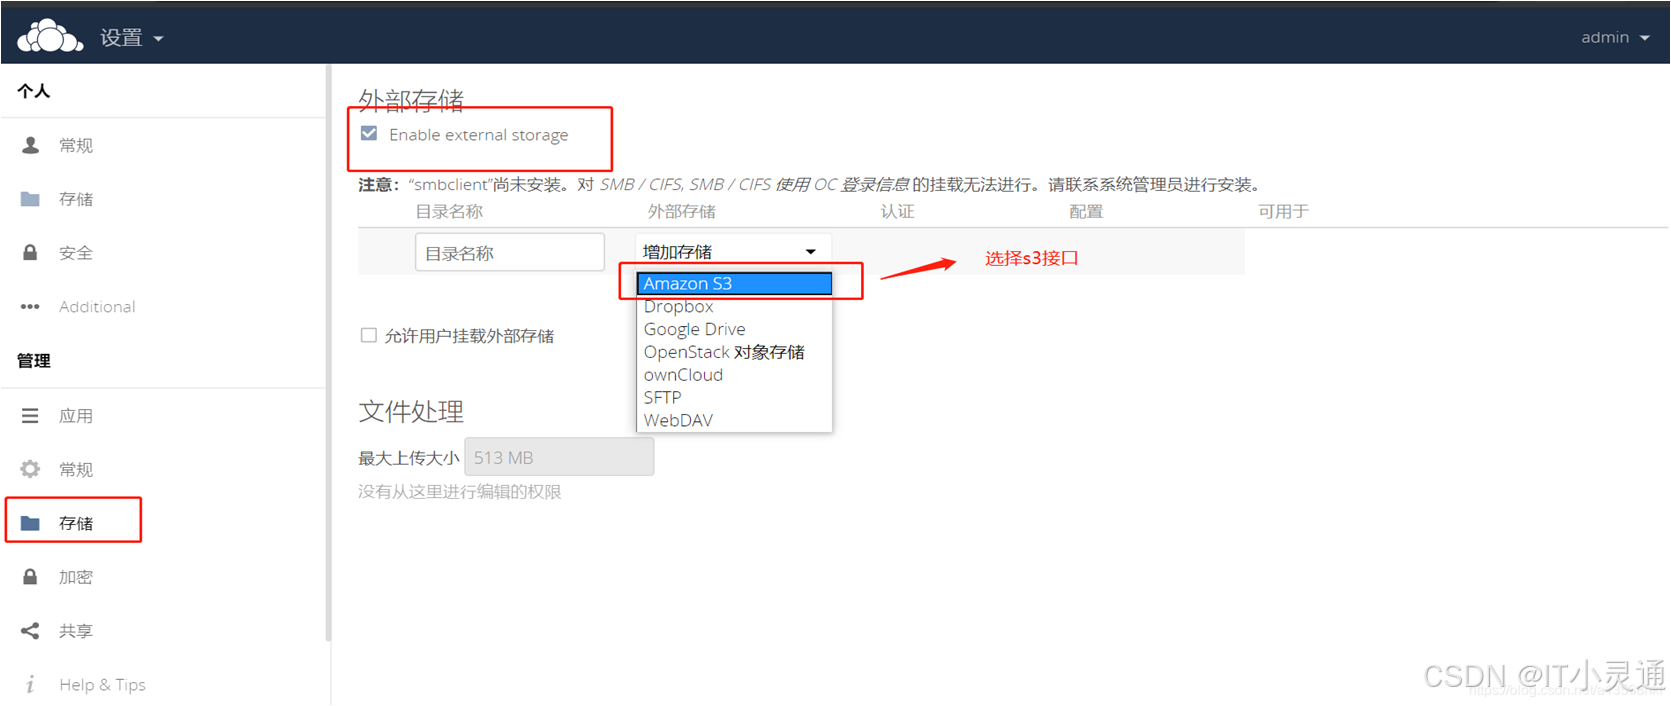The width and height of the screenshot is (1671, 706).
Task: Toggle Enable external storage checkbox
Action: click(369, 134)
